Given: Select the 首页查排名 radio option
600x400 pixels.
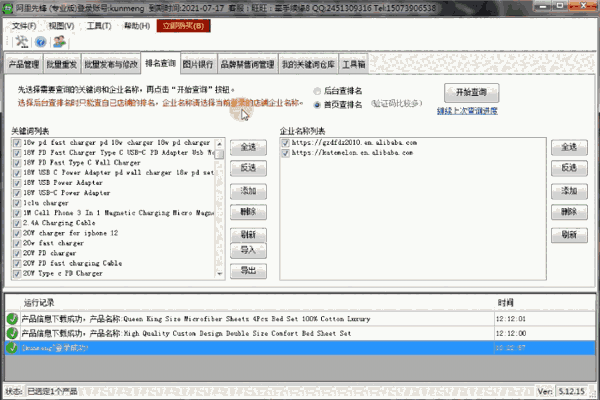Looking at the screenshot, I should point(317,102).
